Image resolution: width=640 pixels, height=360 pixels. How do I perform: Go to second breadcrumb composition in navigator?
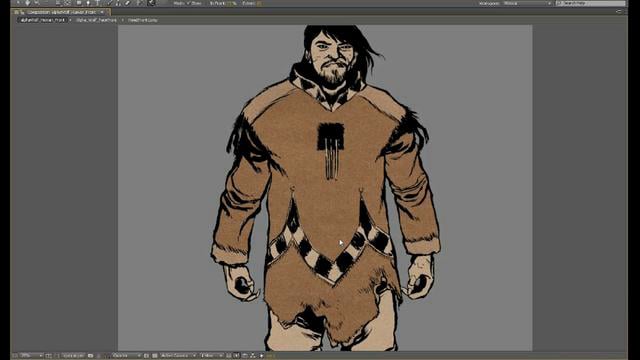click(96, 20)
